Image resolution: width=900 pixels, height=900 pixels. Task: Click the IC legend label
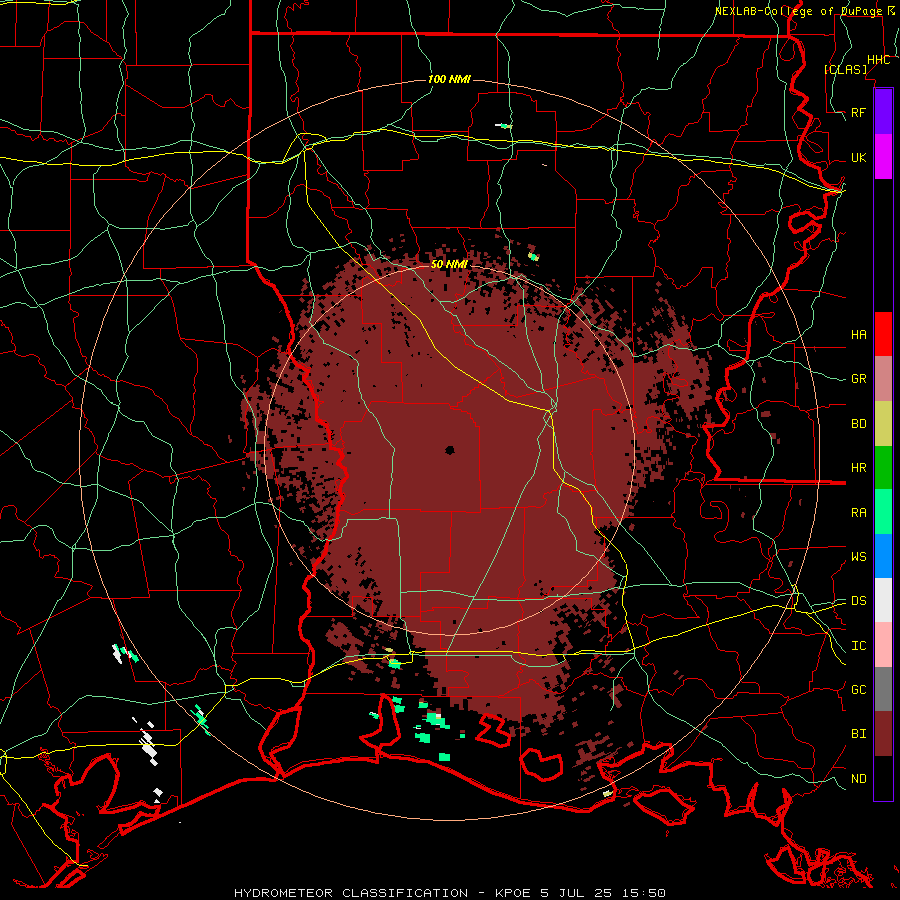click(x=859, y=646)
